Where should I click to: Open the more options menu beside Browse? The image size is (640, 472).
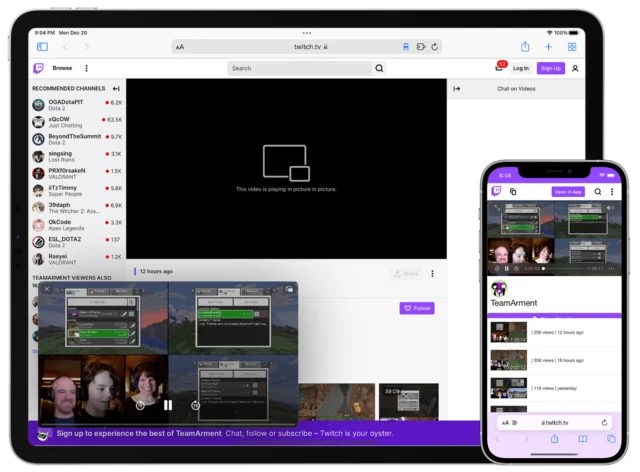pyautogui.click(x=87, y=68)
